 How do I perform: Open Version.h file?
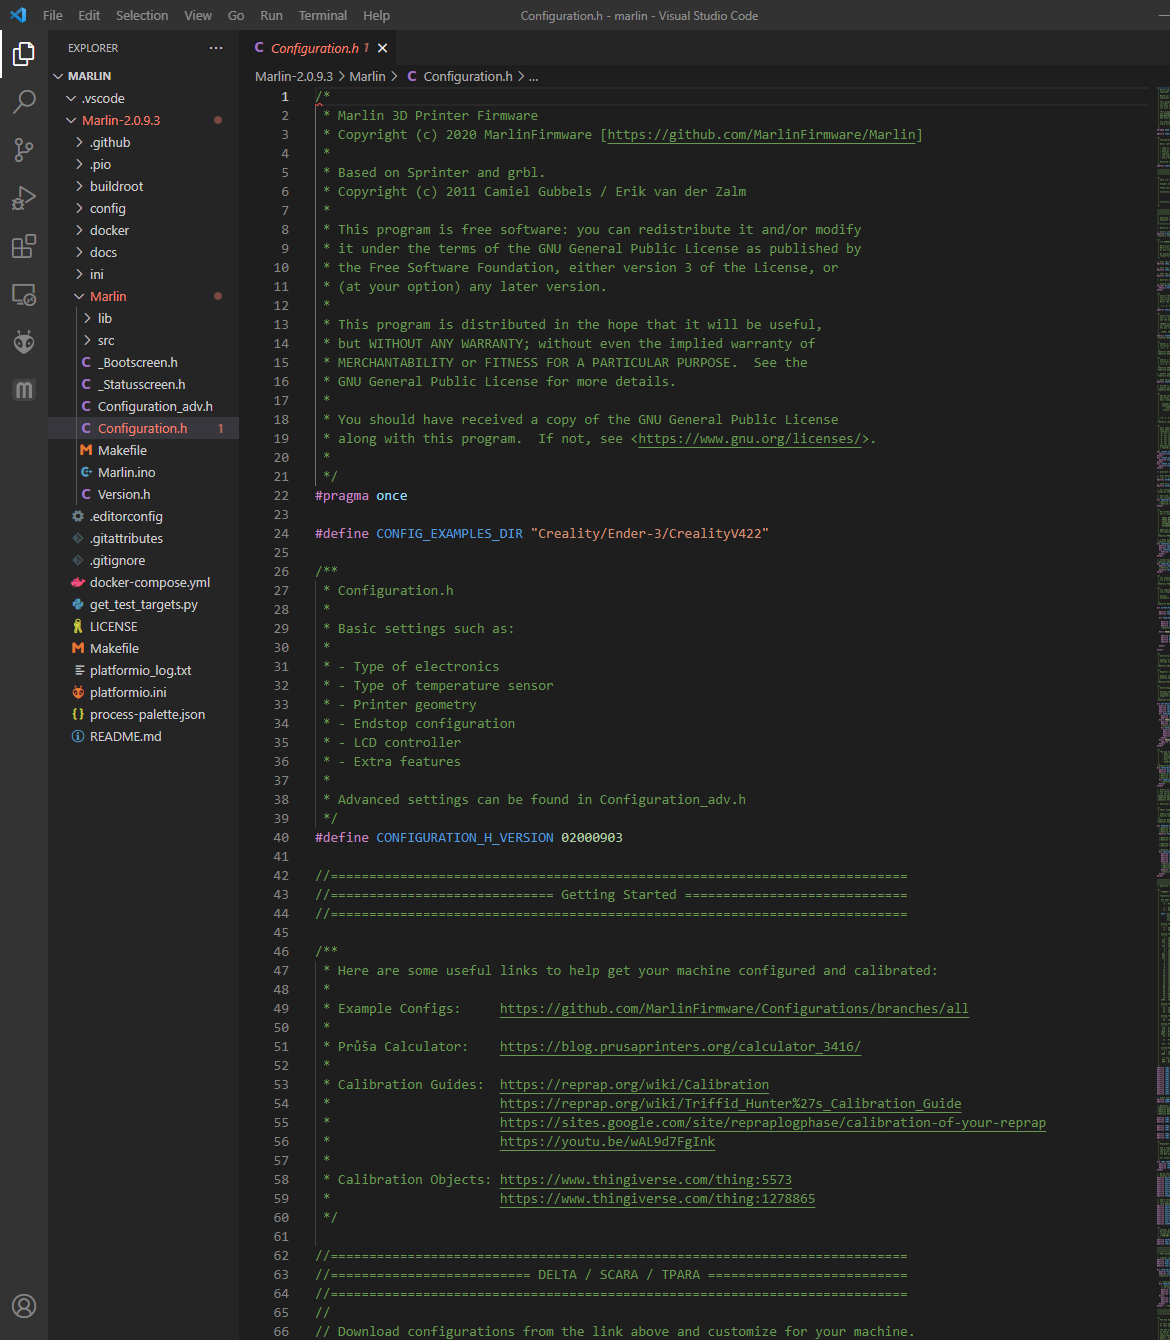tap(143, 494)
